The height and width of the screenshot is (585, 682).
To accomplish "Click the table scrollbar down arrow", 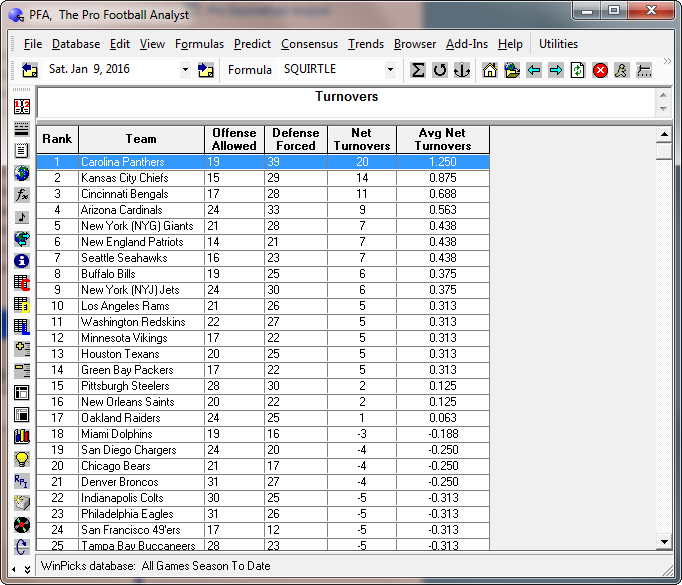I will (664, 542).
